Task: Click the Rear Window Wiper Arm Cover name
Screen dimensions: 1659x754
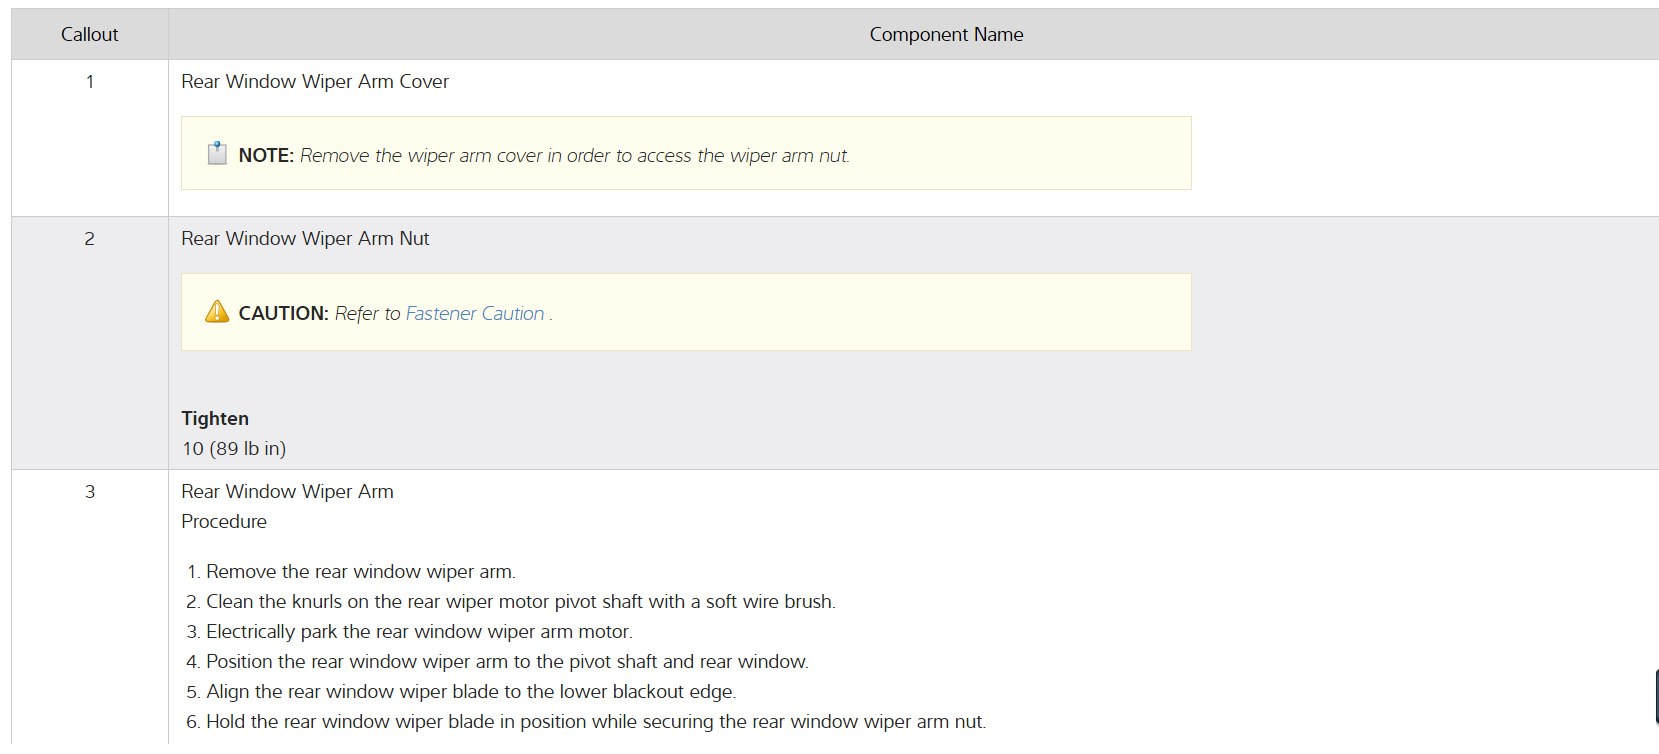Action: pos(315,82)
